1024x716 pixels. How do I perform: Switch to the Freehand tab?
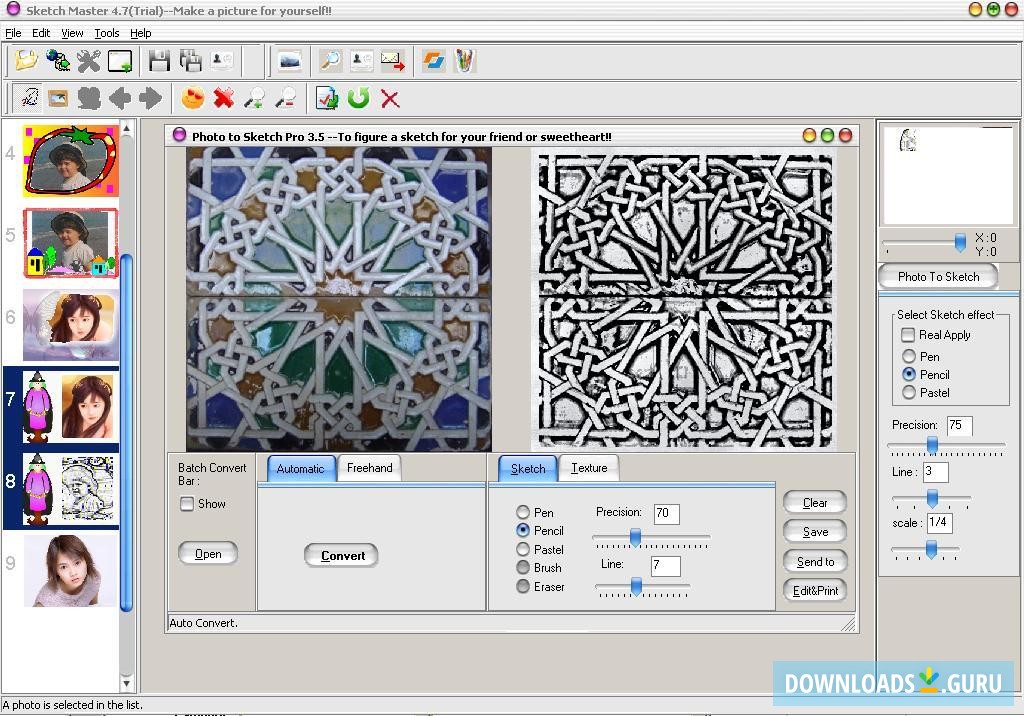pos(369,467)
